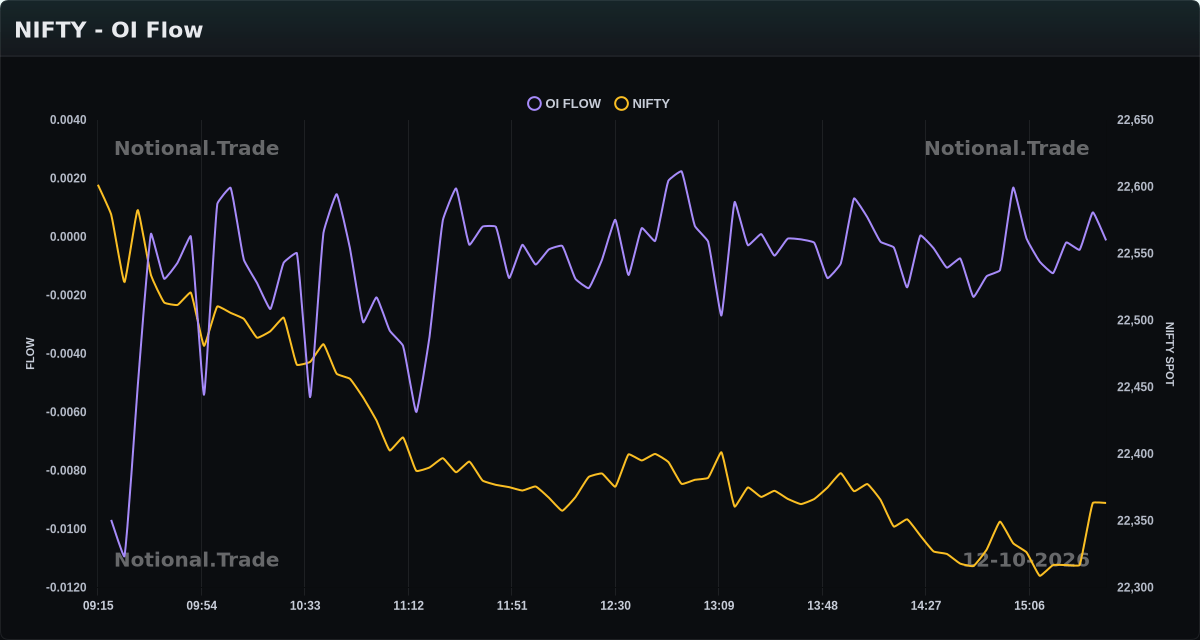
Task: Click the 22,350 spot axis value
Action: tap(1135, 521)
